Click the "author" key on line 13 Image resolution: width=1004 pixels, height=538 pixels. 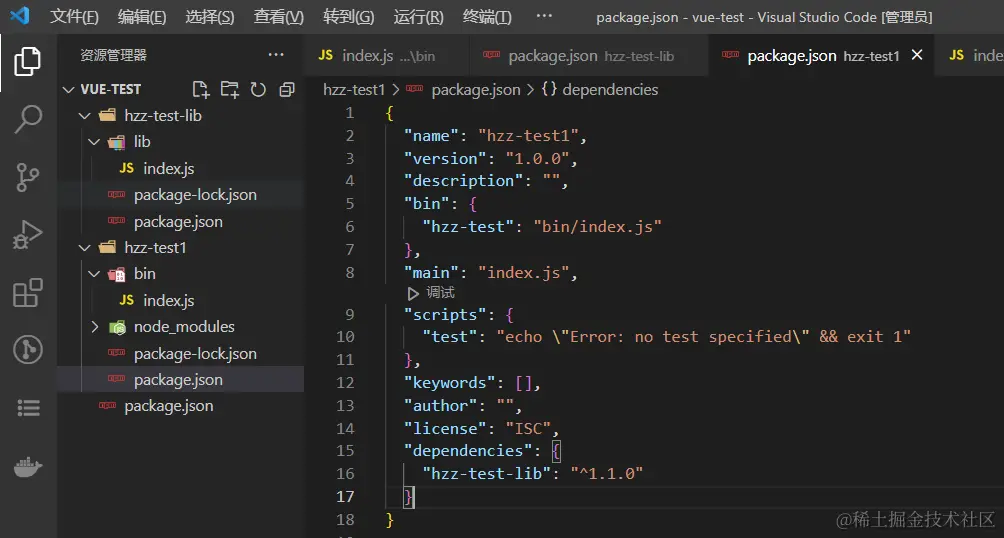[441, 405]
